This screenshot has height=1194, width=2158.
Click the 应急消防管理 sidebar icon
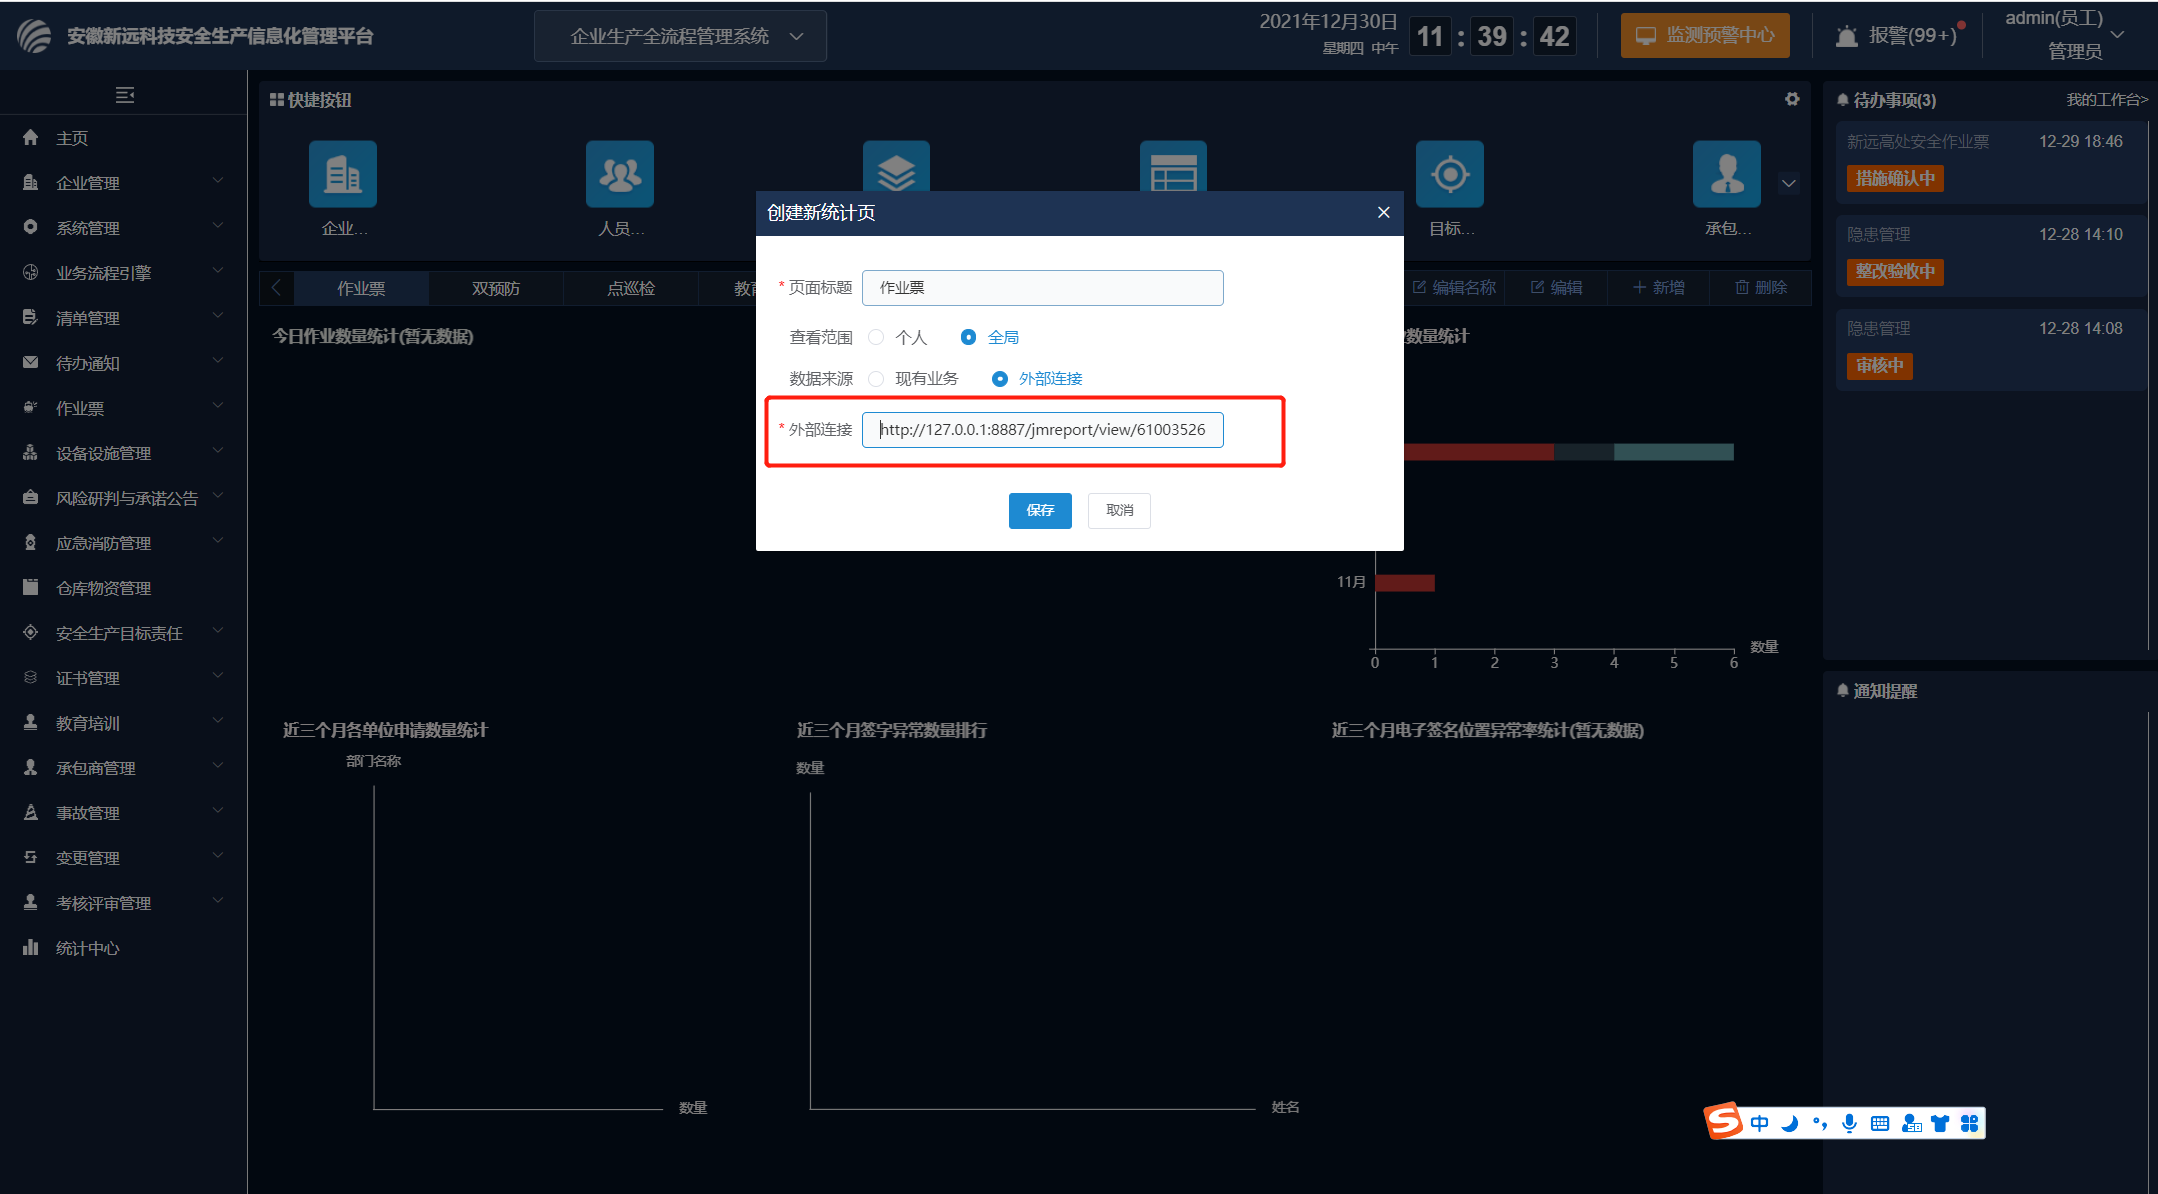click(31, 542)
